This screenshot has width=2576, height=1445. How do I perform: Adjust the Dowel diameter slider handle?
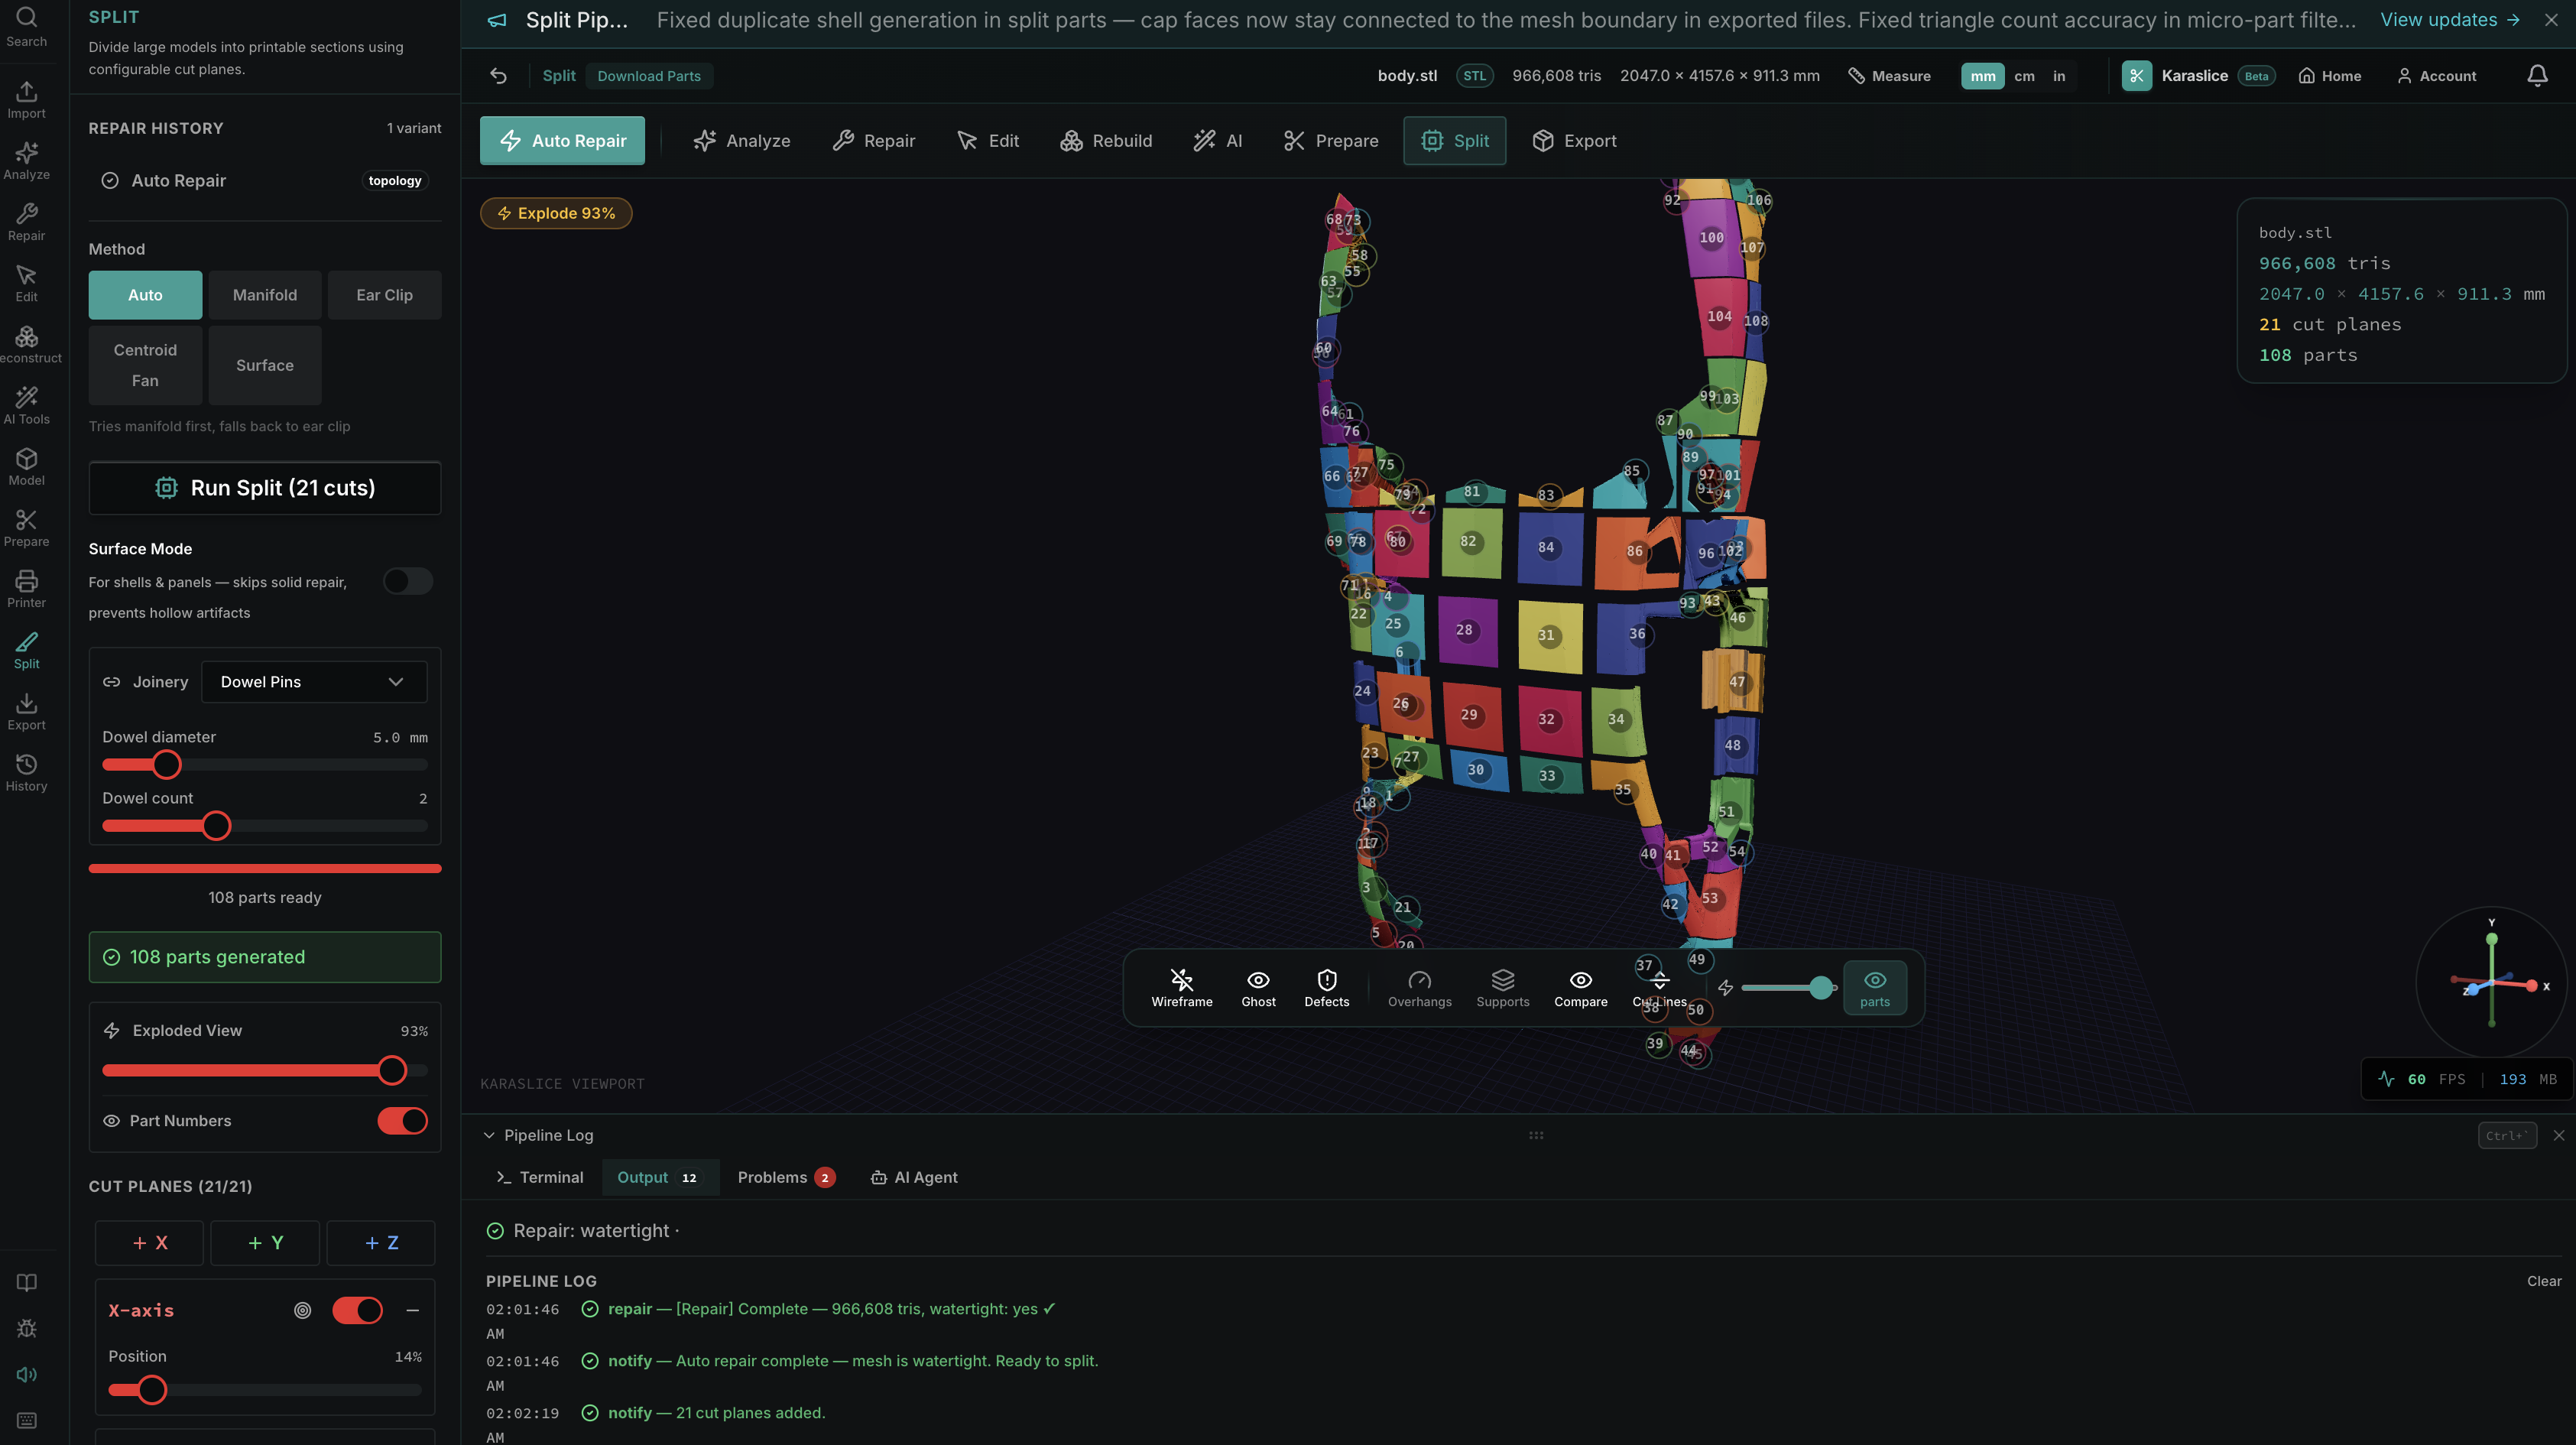167,765
